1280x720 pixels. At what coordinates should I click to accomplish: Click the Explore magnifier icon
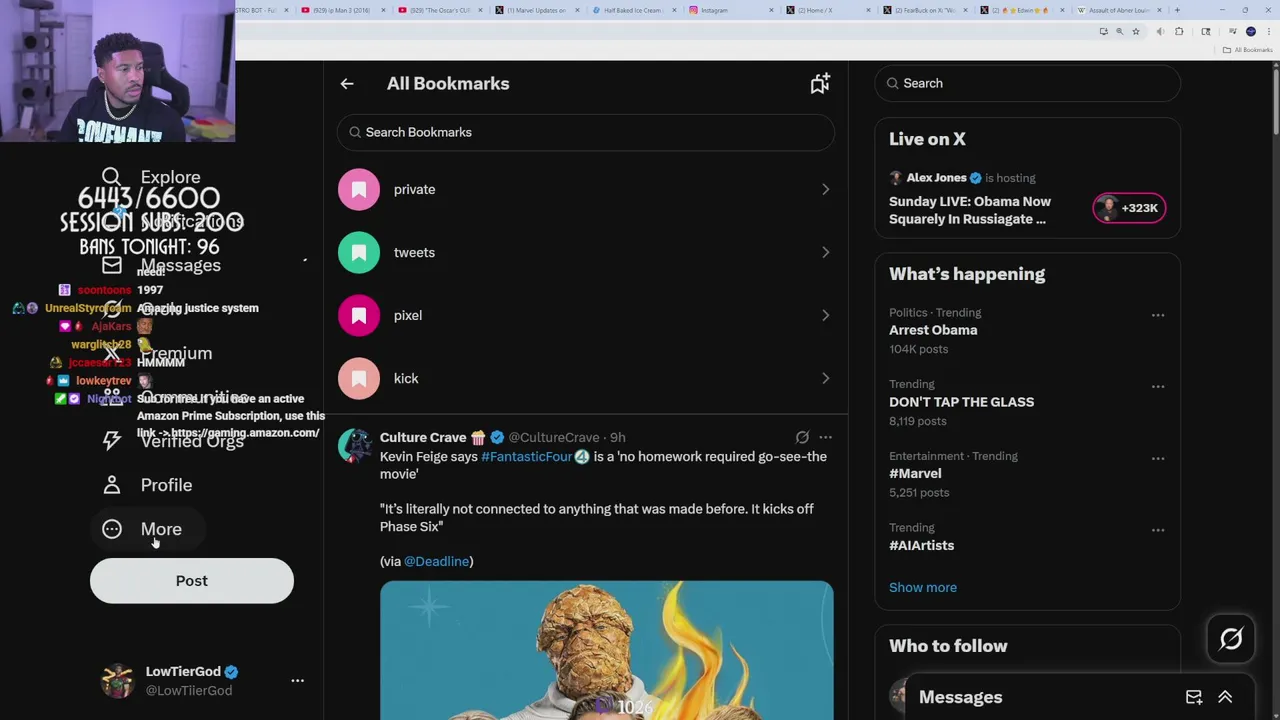112,177
